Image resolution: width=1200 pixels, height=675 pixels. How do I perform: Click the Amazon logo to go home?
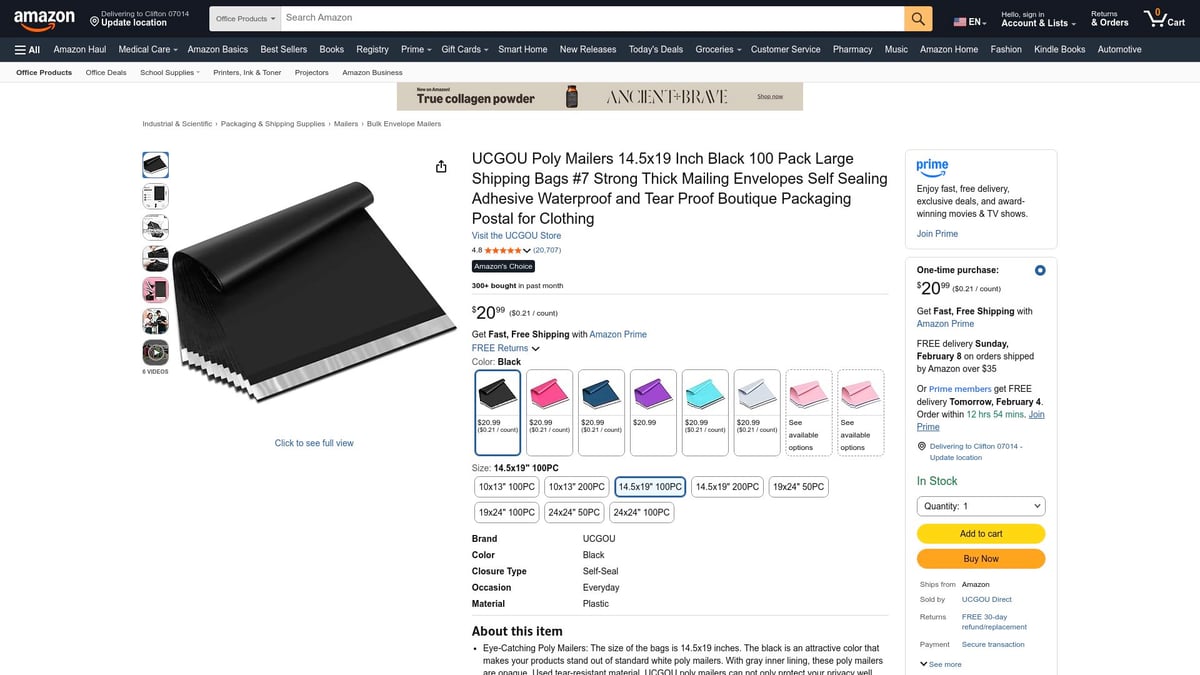tap(44, 17)
